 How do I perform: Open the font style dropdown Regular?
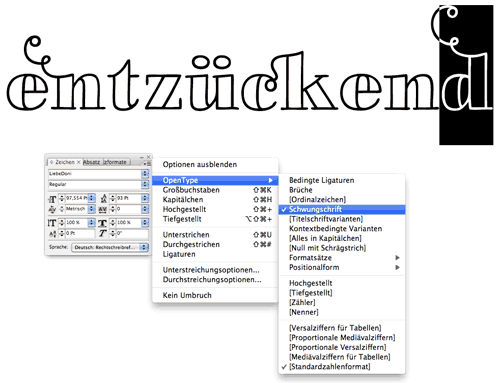[x=145, y=184]
